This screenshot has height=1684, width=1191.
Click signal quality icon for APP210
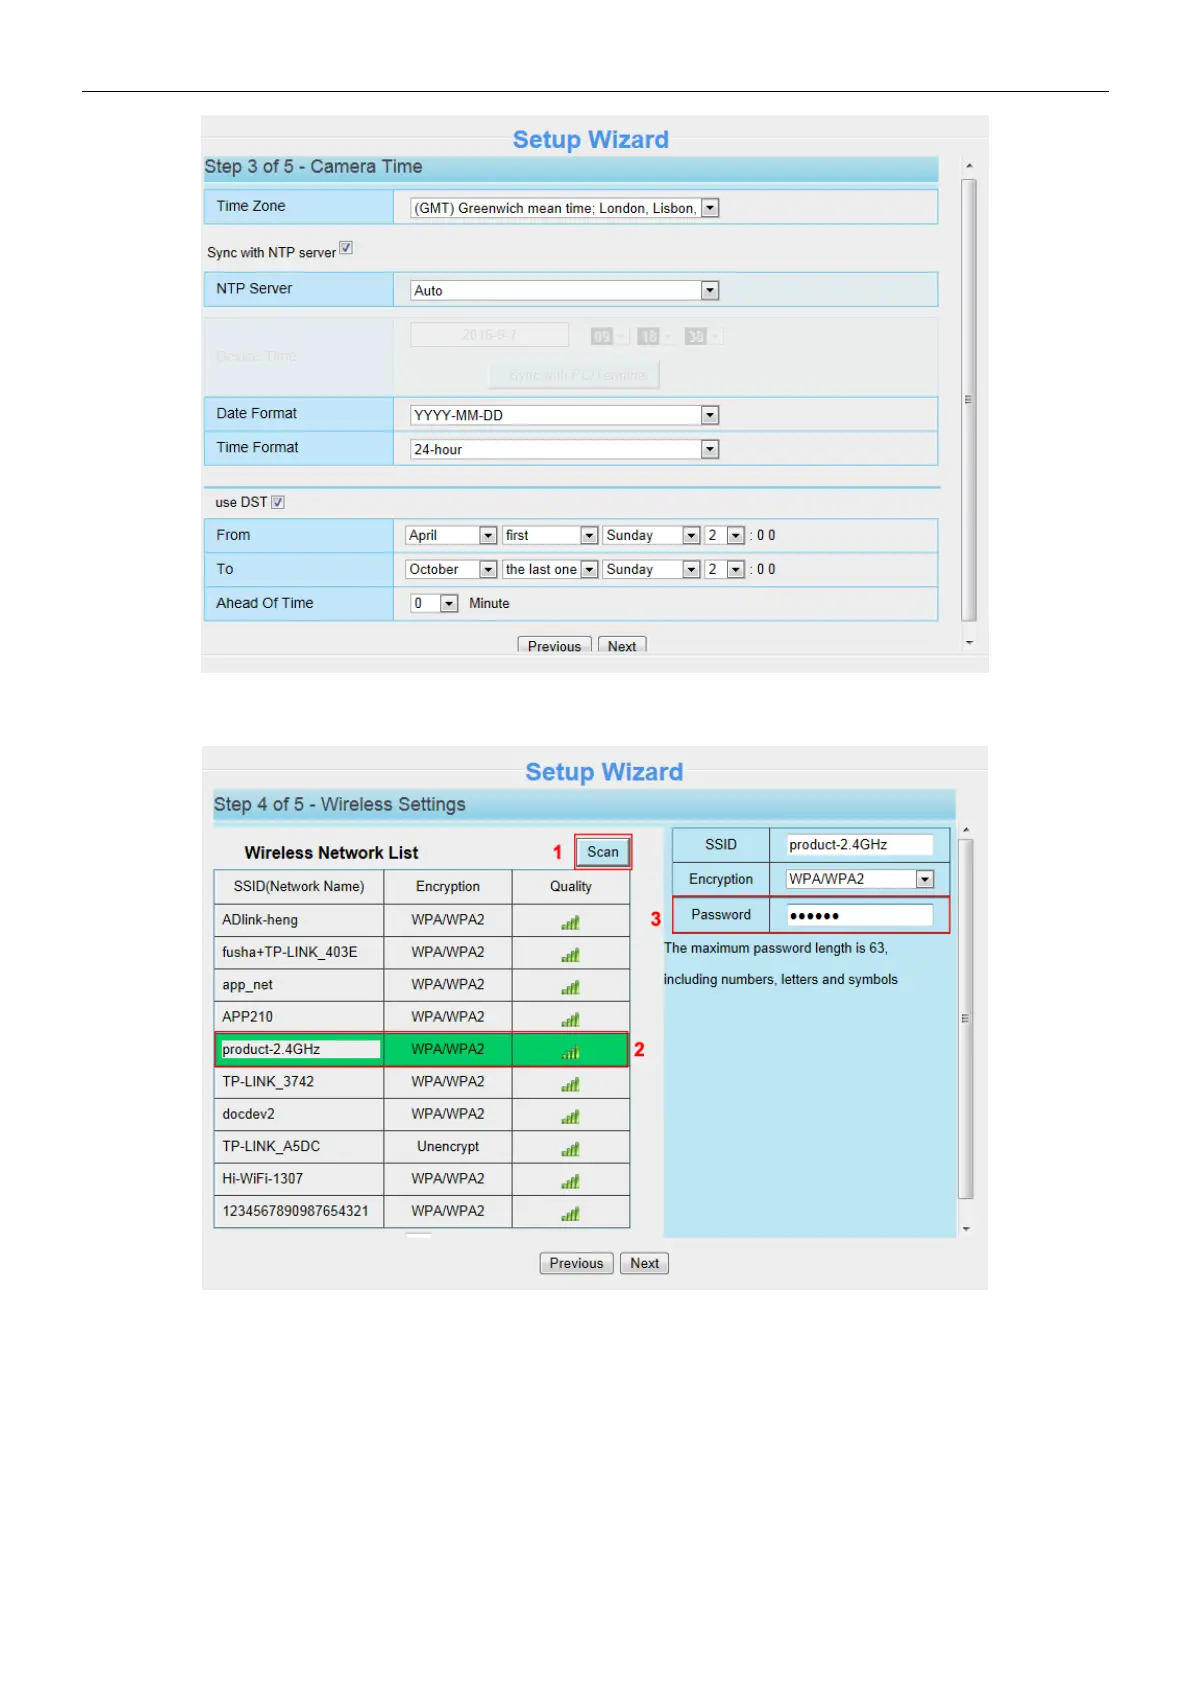pyautogui.click(x=570, y=1019)
